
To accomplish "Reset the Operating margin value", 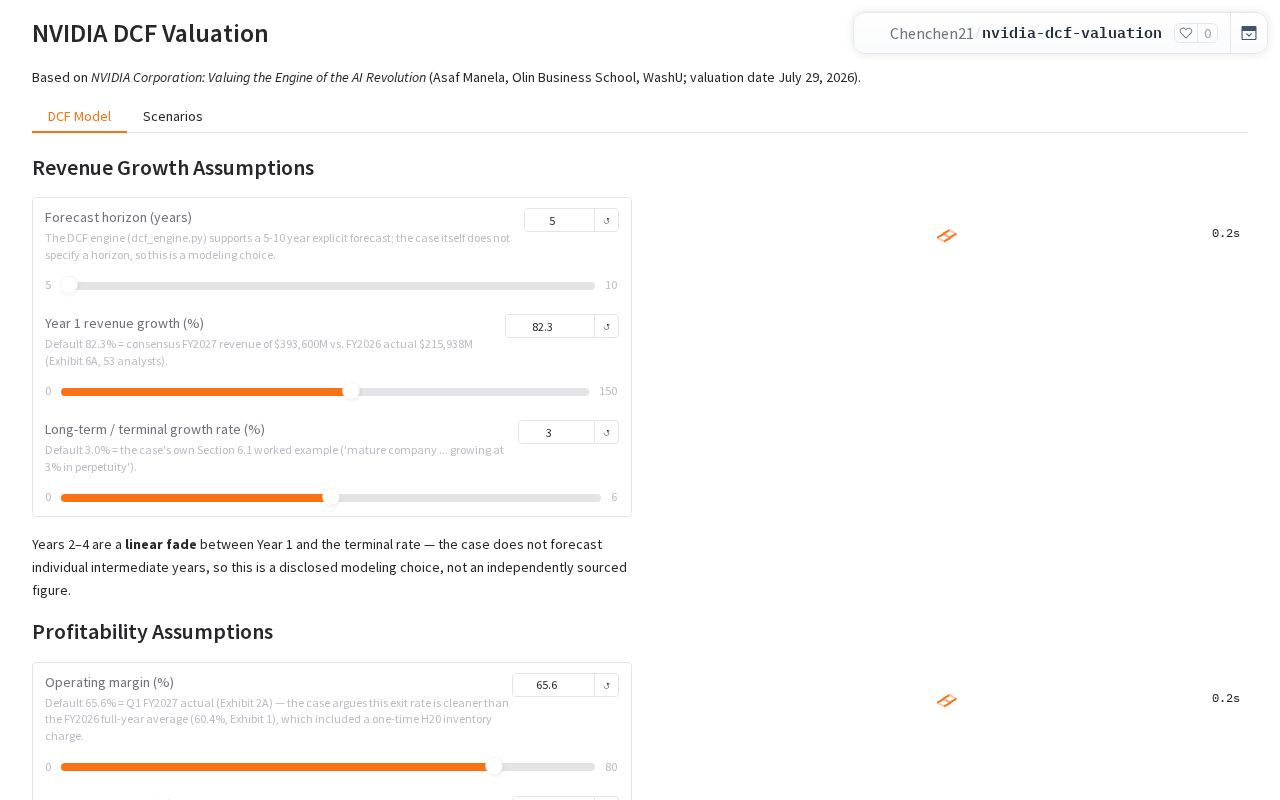I will tap(606, 685).
